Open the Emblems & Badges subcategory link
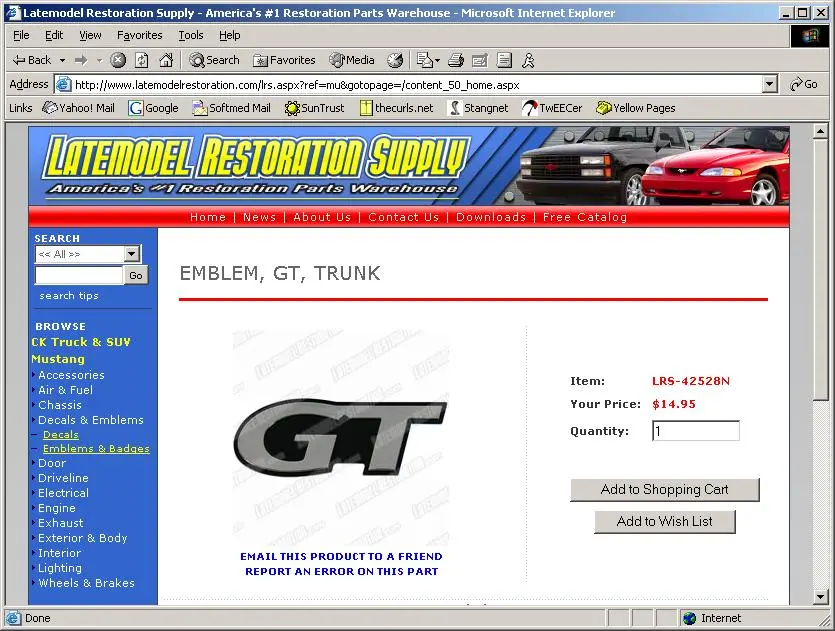835x631 pixels. click(x=96, y=448)
